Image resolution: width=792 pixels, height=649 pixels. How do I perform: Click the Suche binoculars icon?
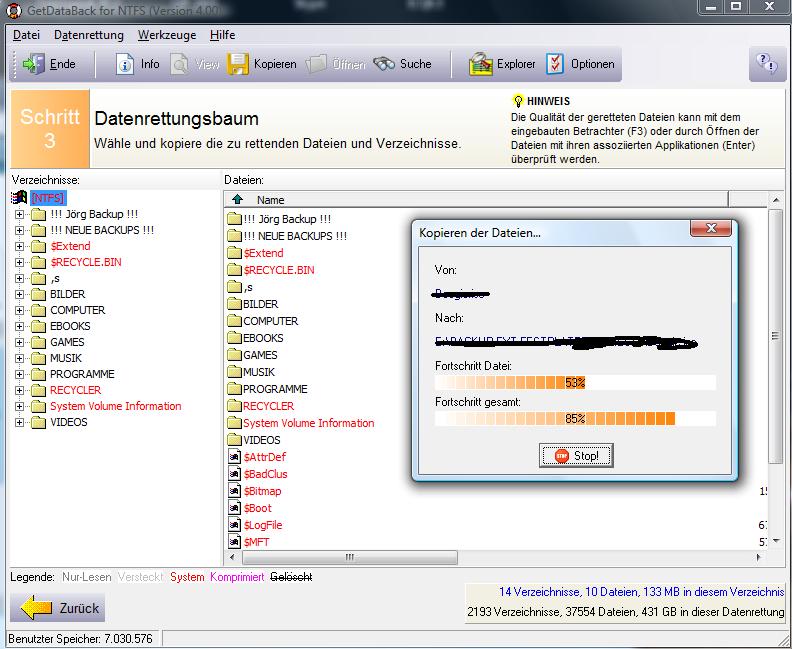[x=384, y=64]
